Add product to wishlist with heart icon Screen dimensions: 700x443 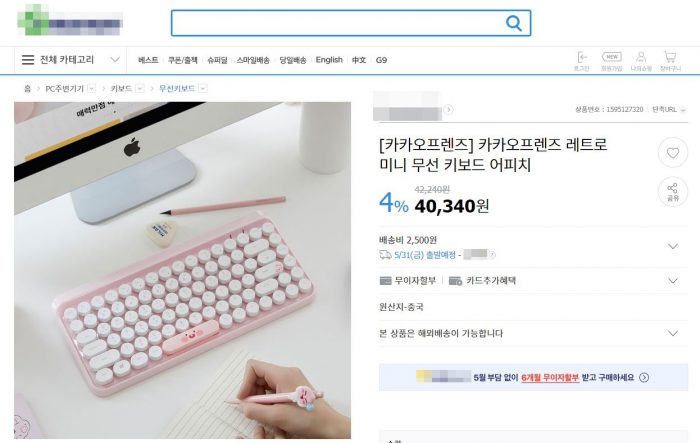click(673, 153)
